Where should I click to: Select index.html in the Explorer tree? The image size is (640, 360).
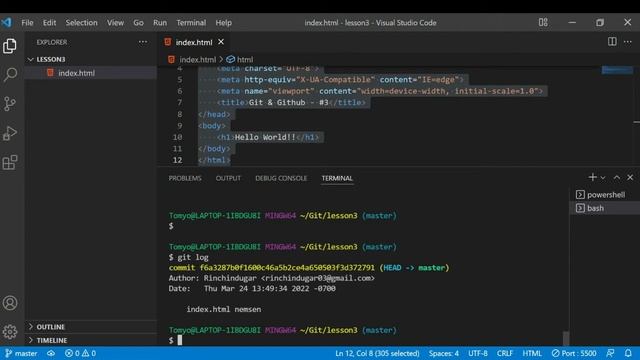pyautogui.click(x=91, y=73)
